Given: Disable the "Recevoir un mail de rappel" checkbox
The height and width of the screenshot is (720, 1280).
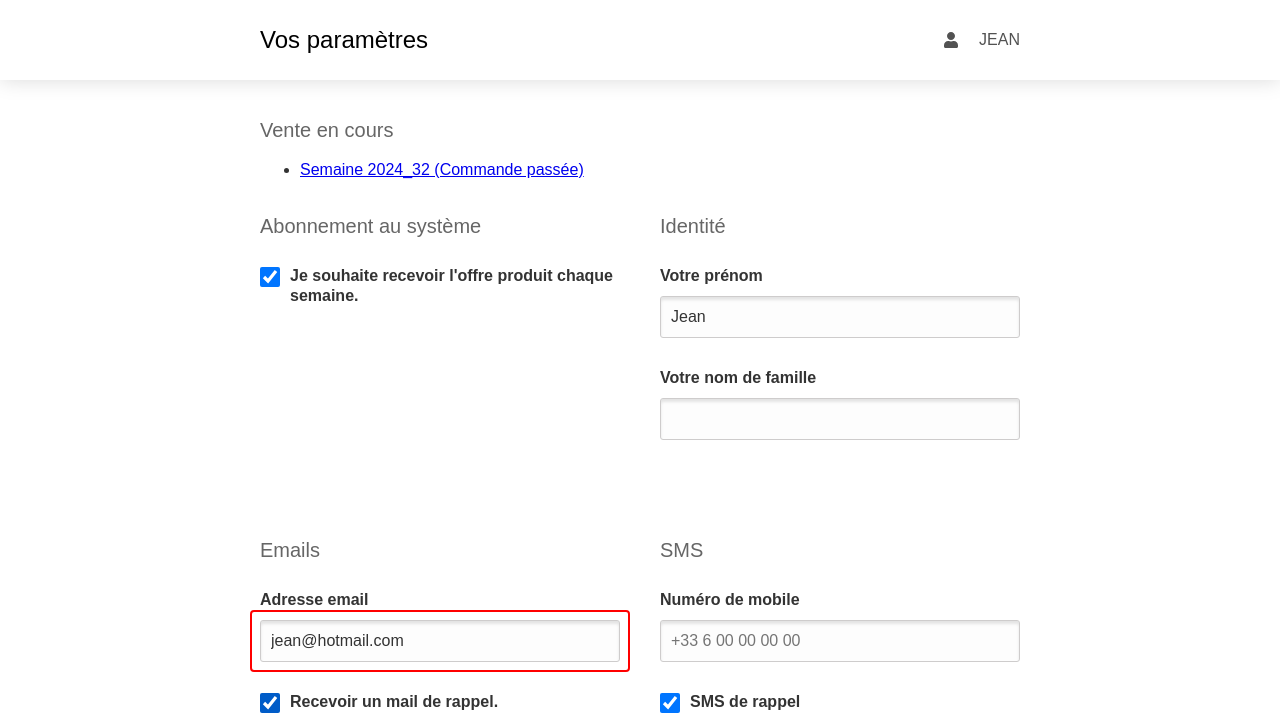Looking at the screenshot, I should [x=270, y=703].
